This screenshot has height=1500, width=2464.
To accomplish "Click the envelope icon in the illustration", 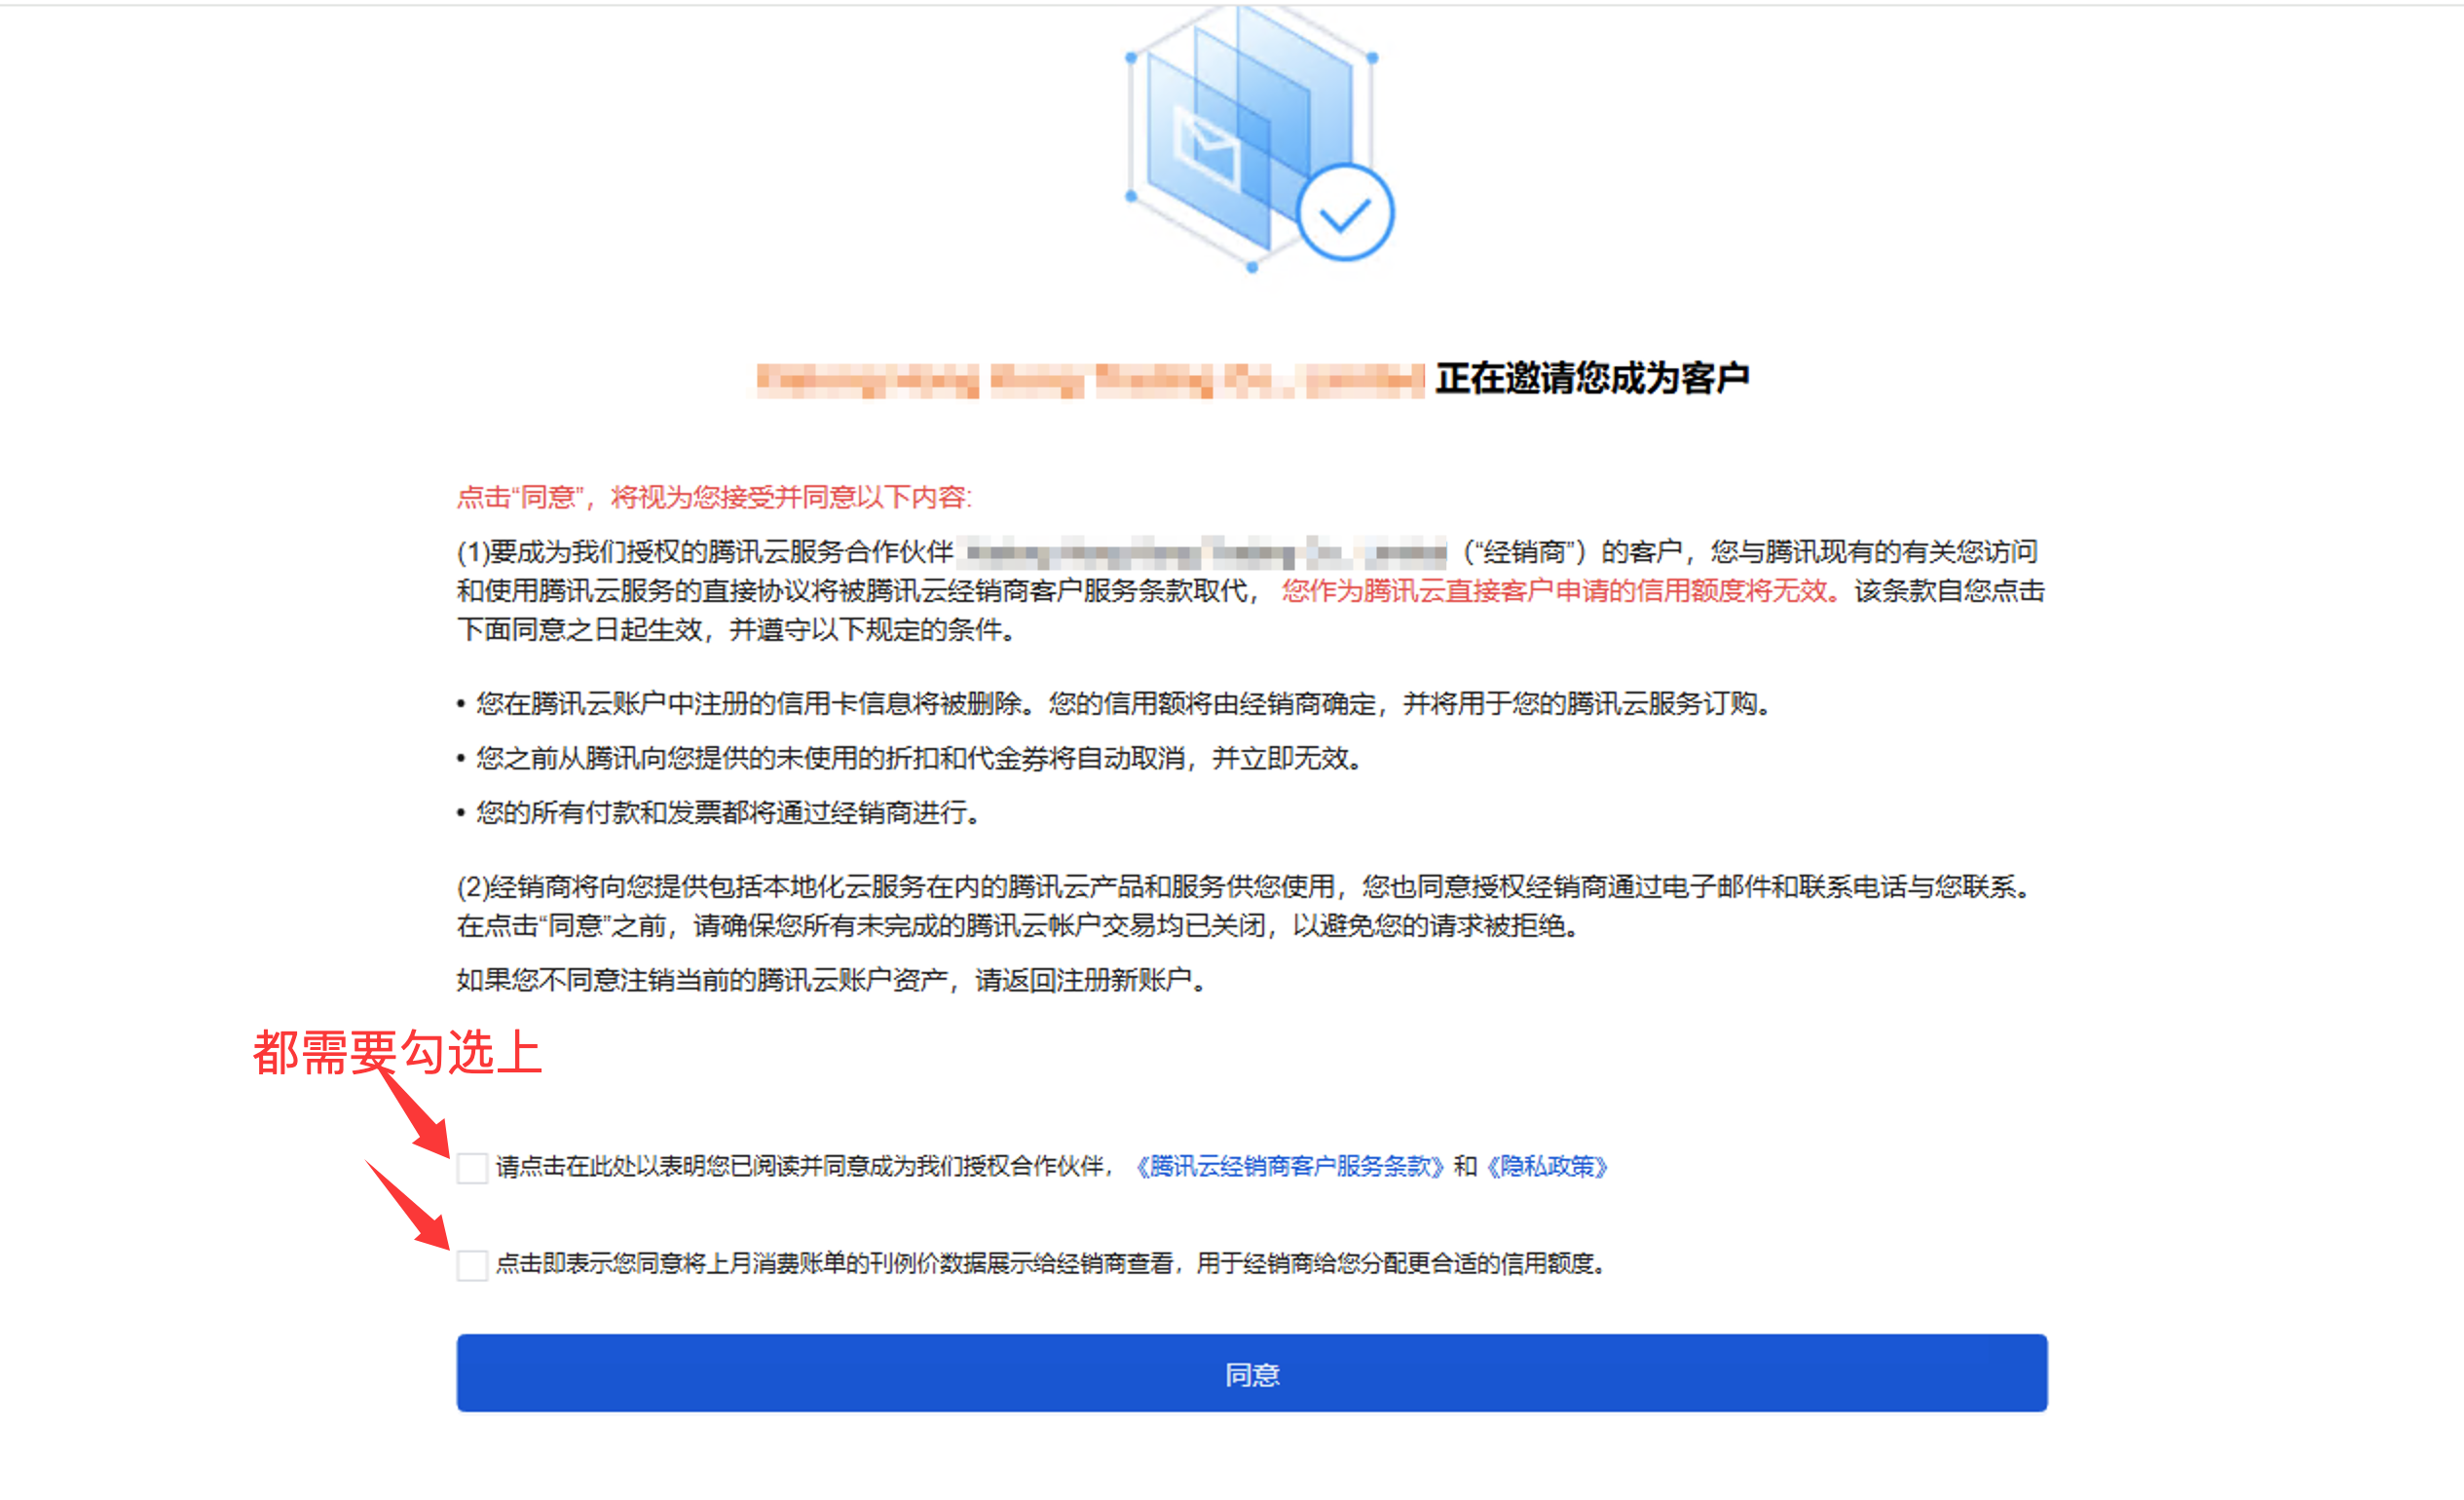I will (x=1207, y=148).
